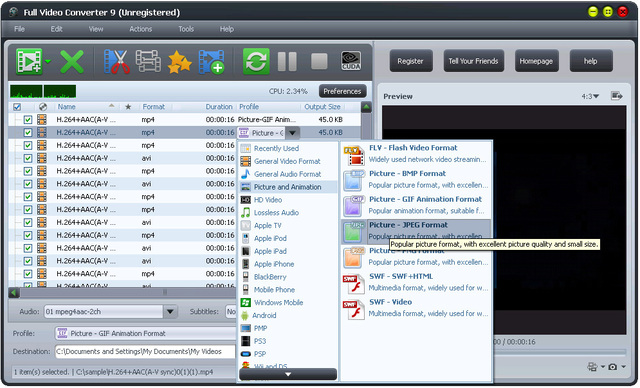Click Tell Your Friends button
The width and height of the screenshot is (640, 388).
tap(473, 61)
